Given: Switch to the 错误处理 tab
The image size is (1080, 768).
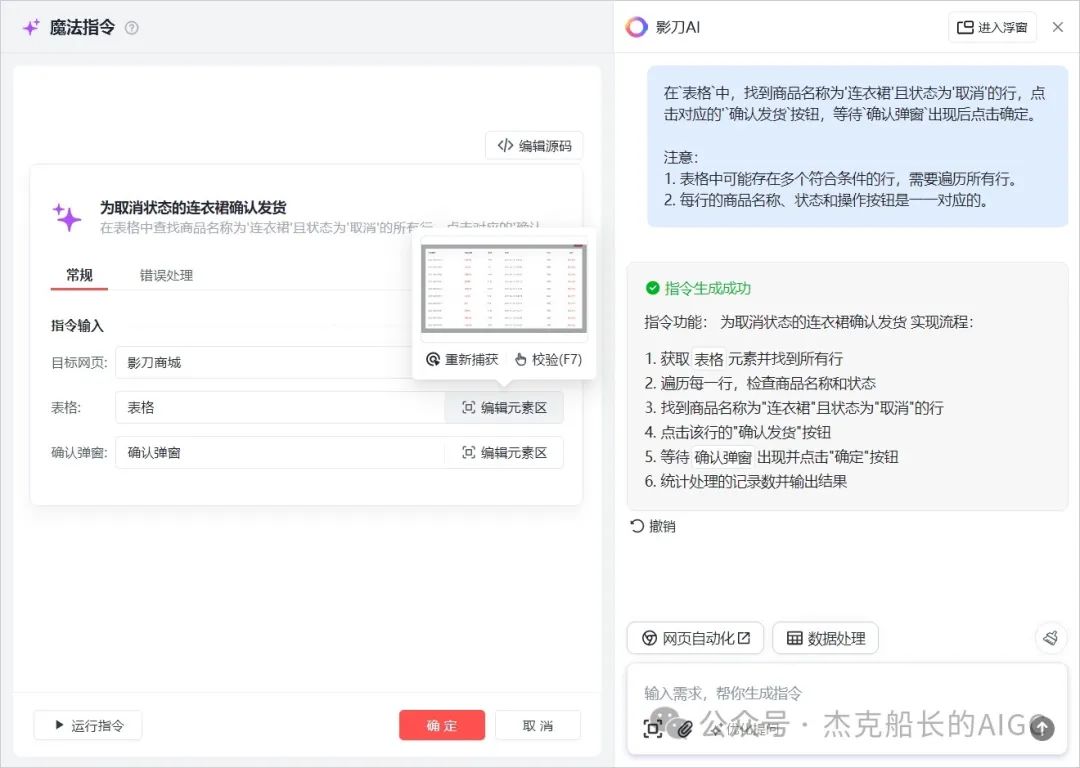Looking at the screenshot, I should pyautogui.click(x=166, y=276).
